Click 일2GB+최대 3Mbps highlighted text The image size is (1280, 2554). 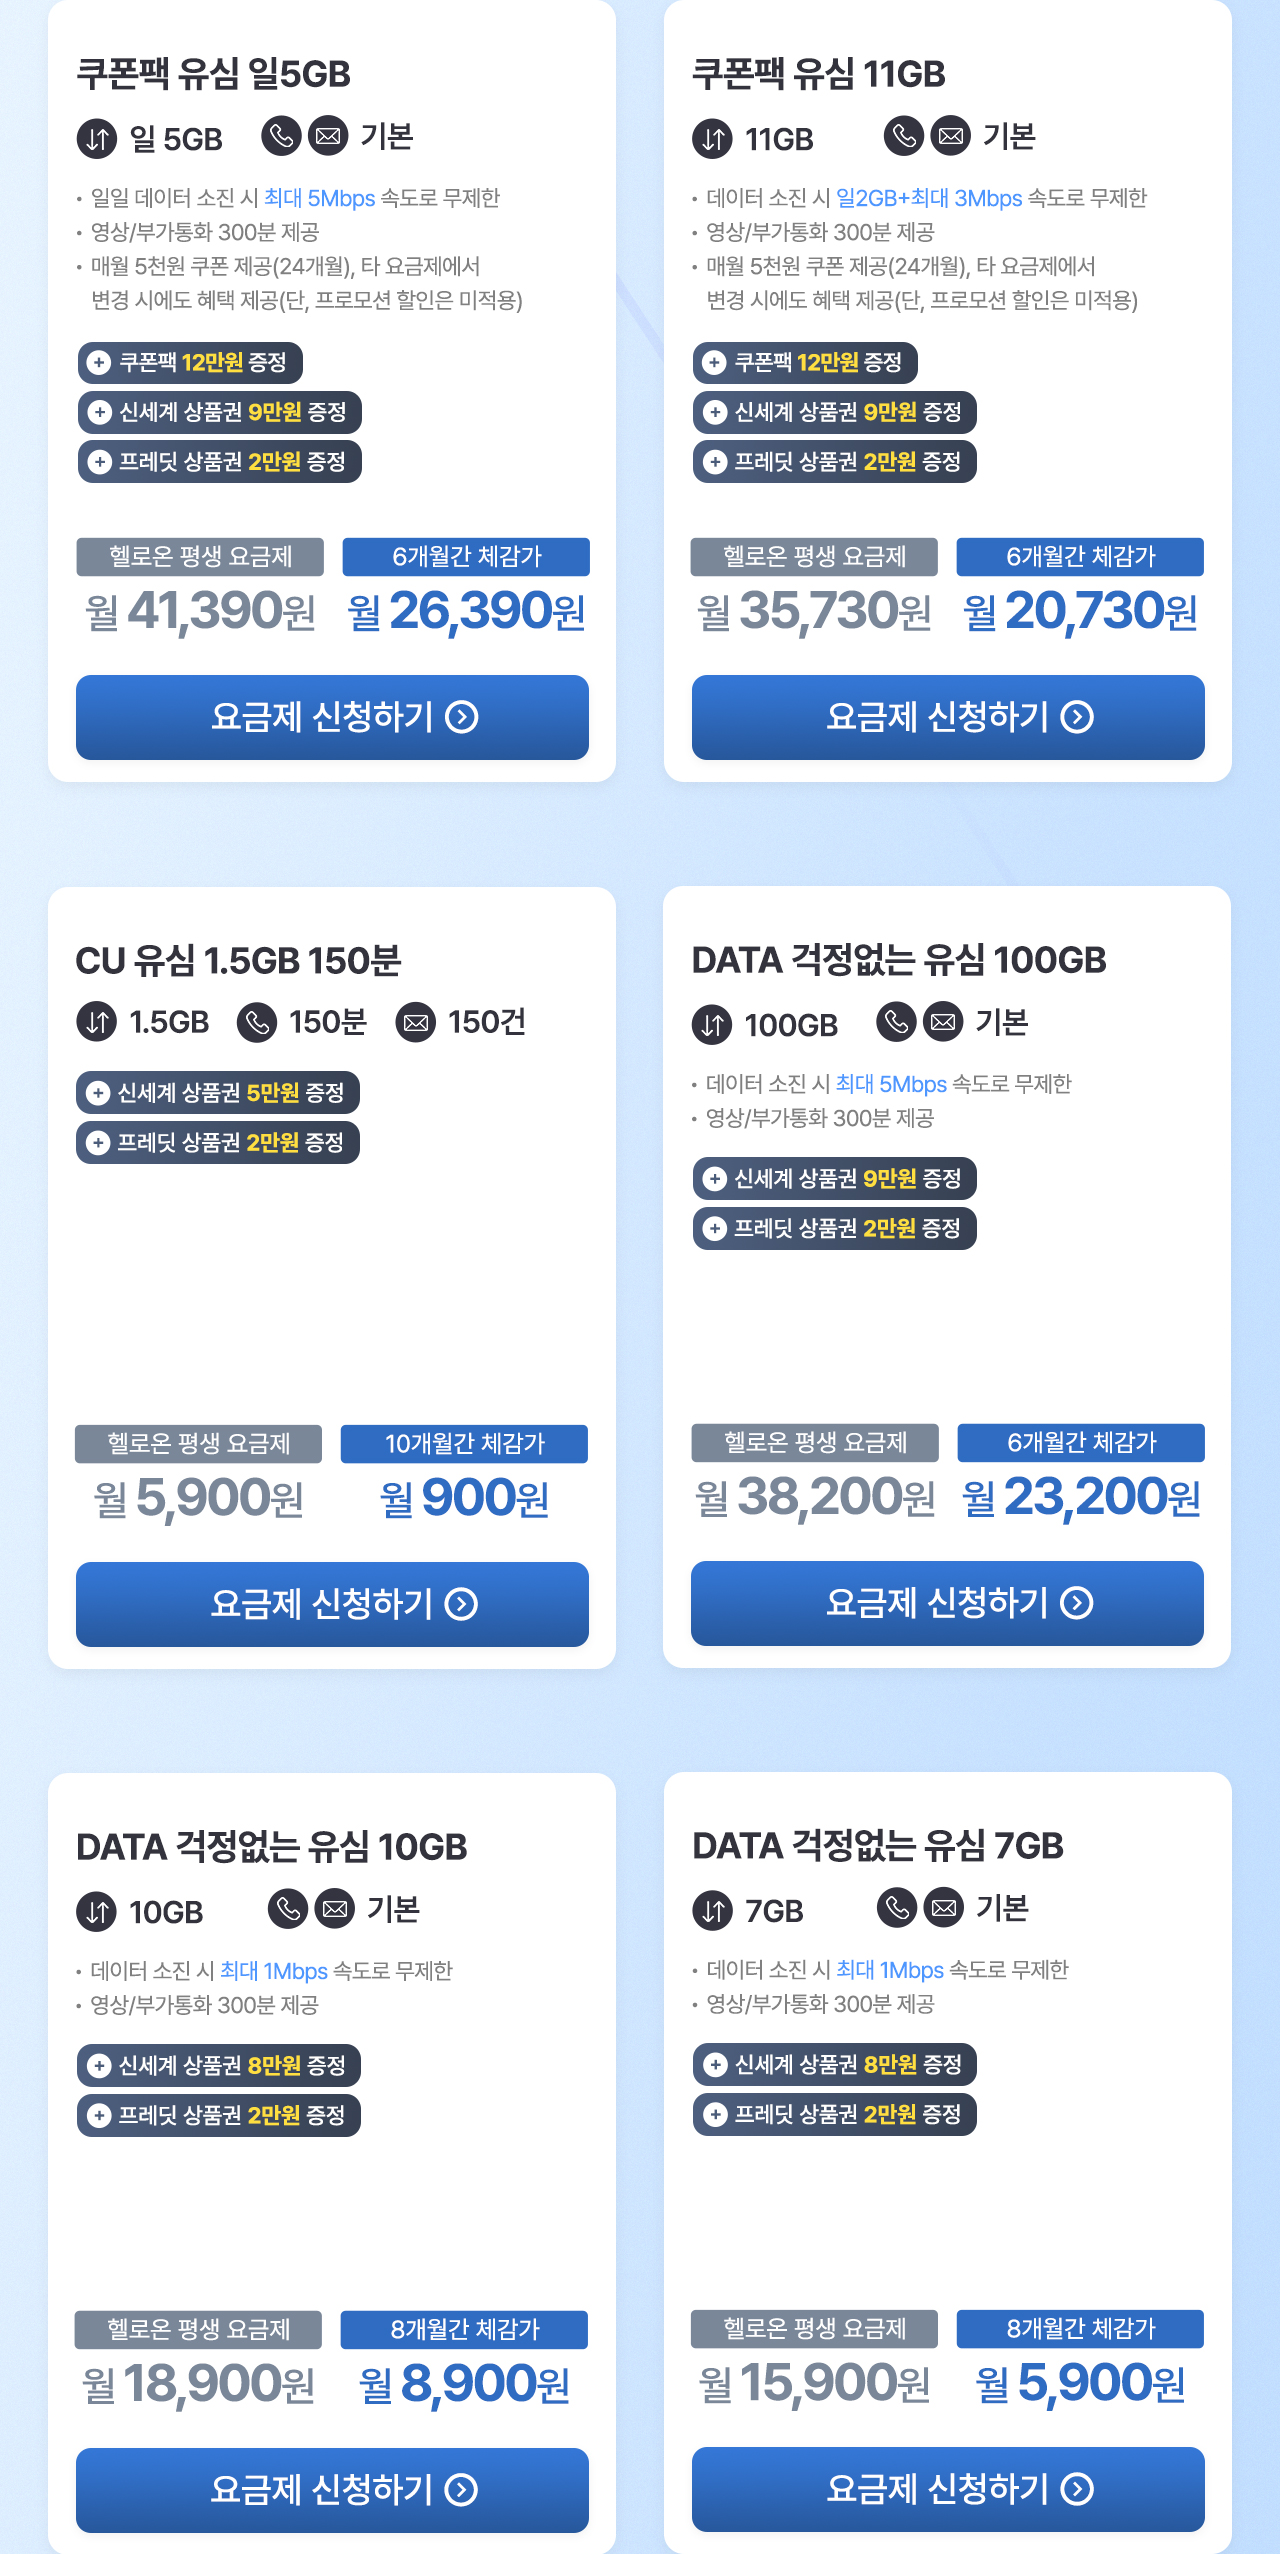[929, 198]
